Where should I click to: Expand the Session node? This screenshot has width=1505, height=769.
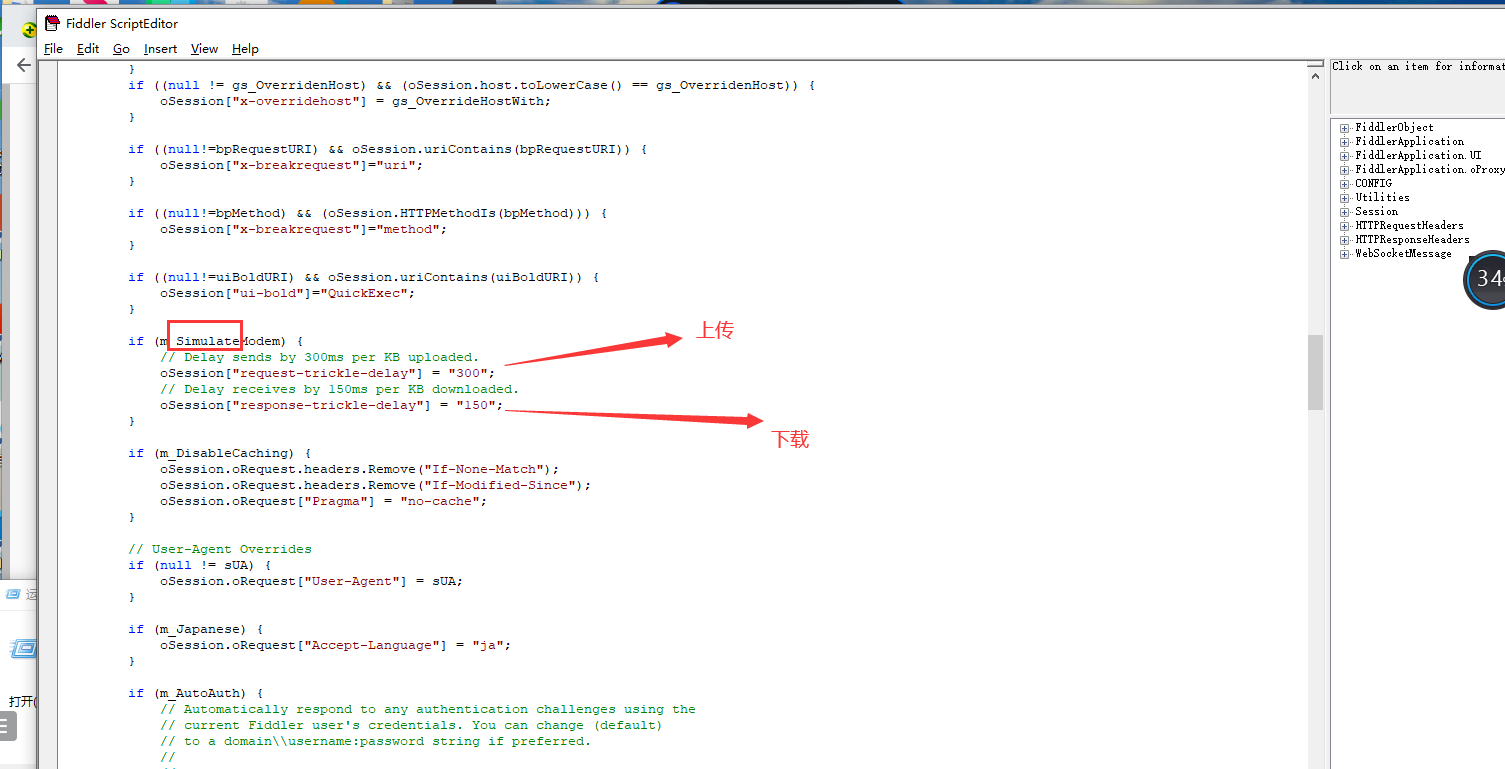coord(1345,212)
